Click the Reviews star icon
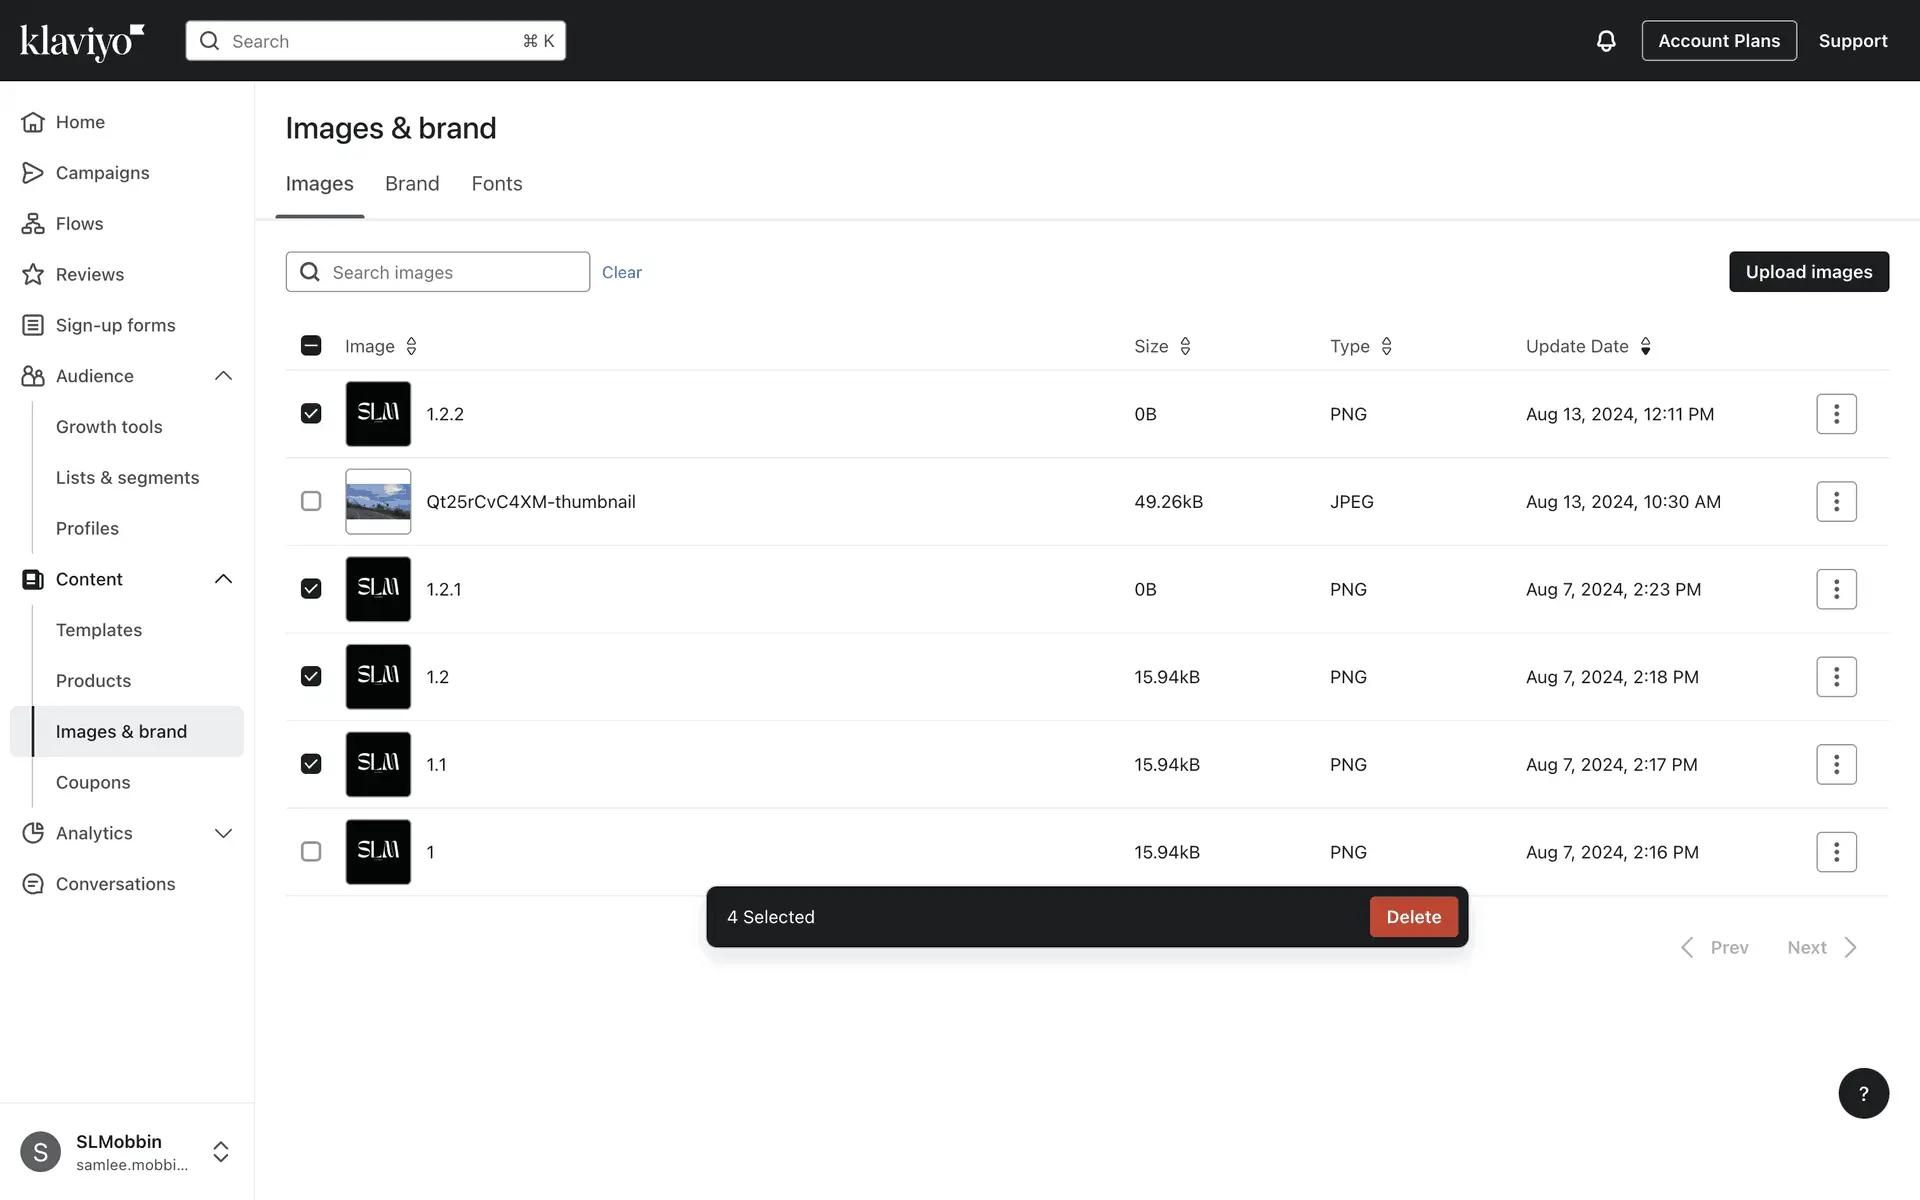 tap(33, 274)
